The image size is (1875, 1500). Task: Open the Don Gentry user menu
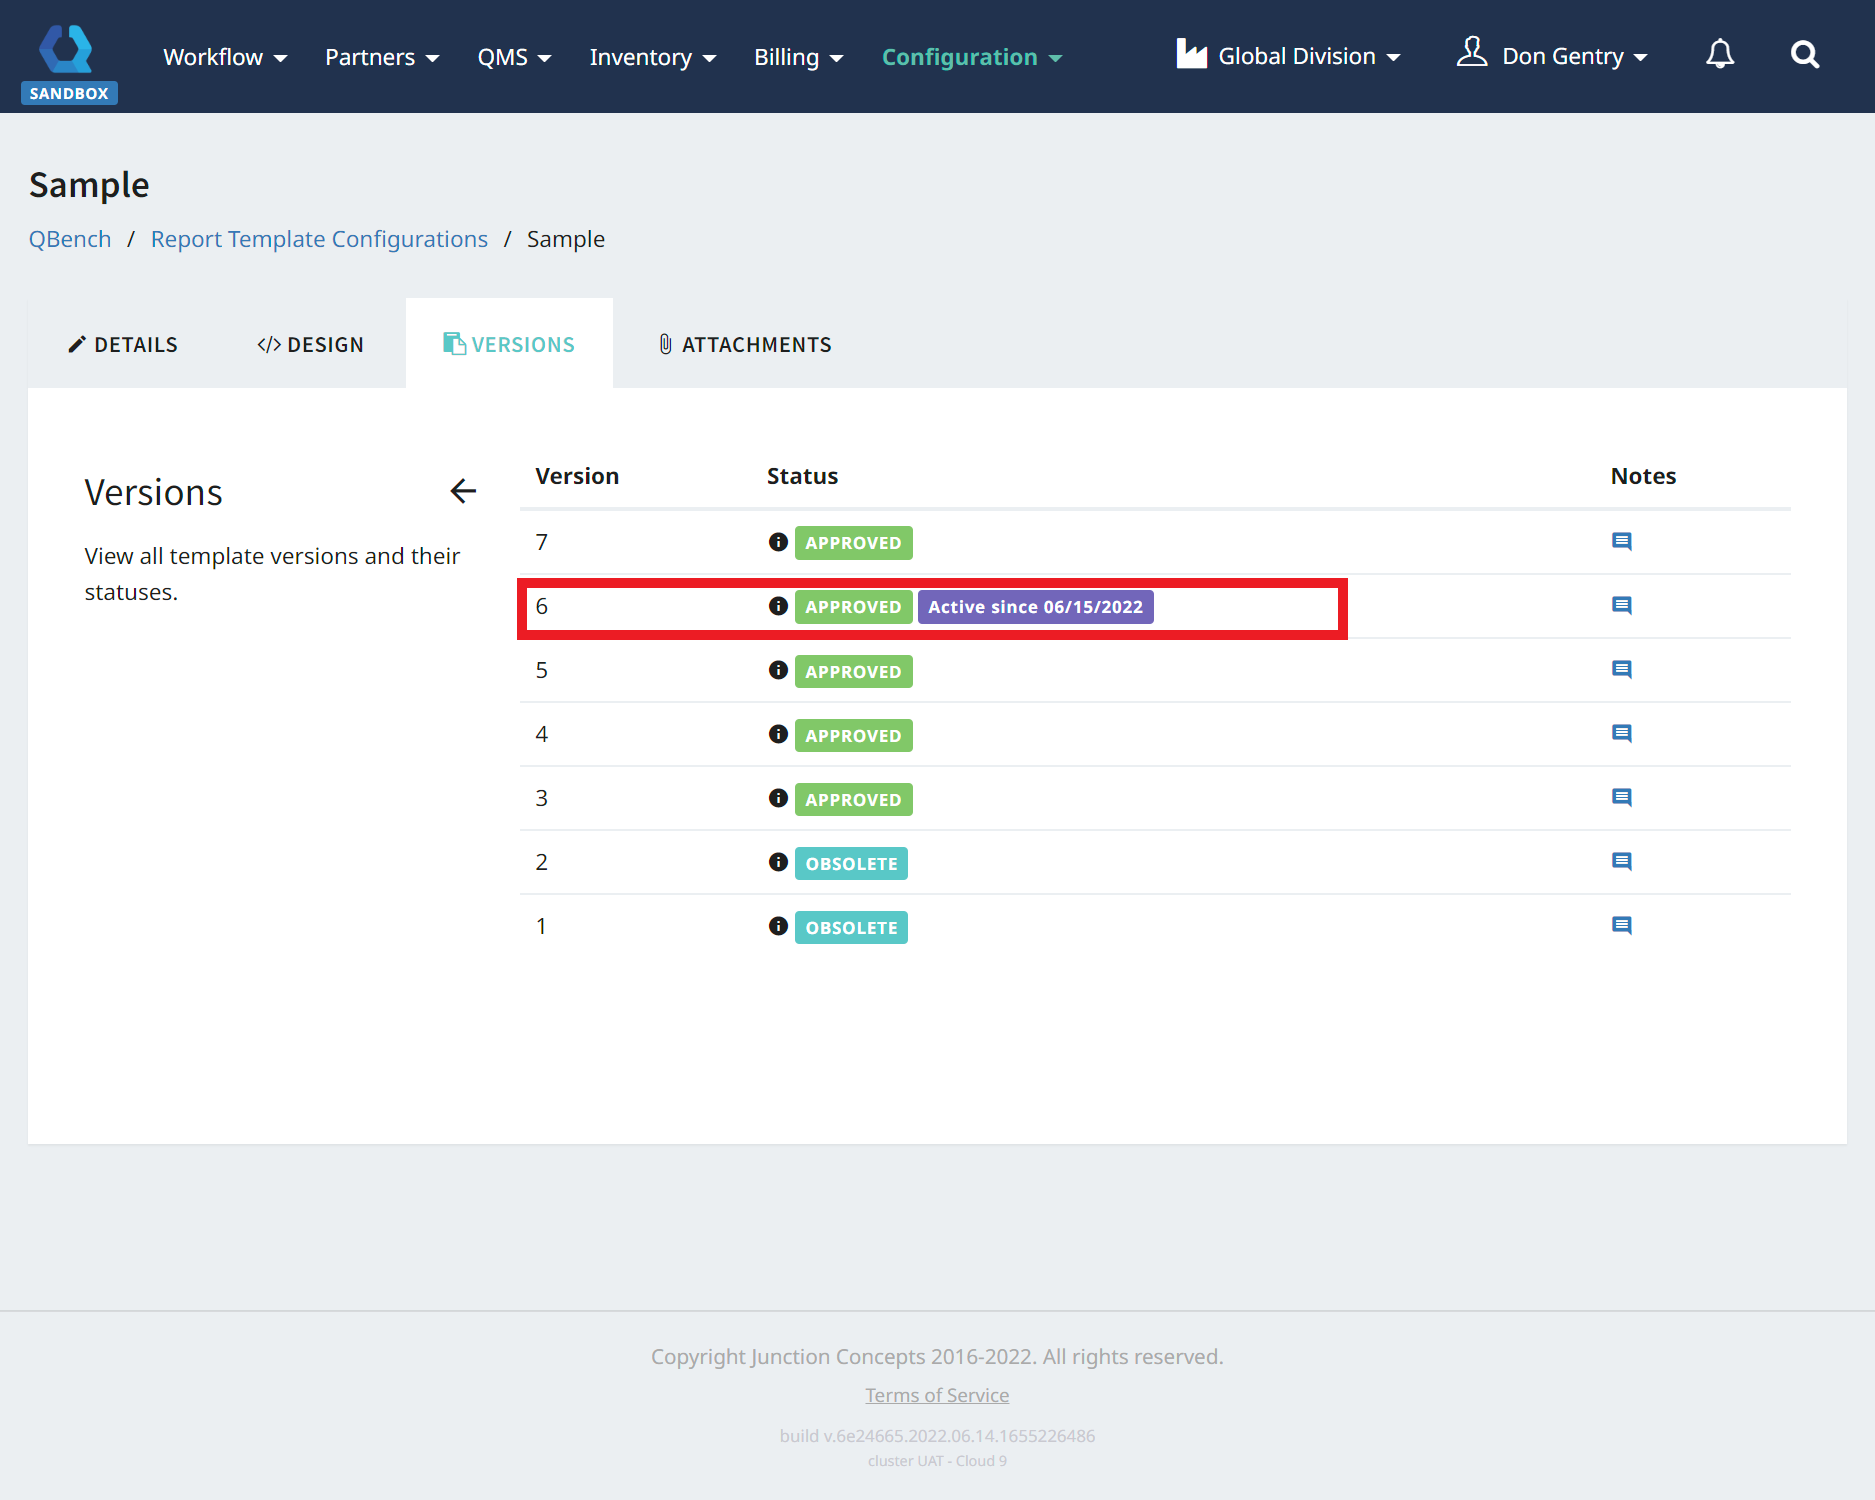pos(1553,56)
